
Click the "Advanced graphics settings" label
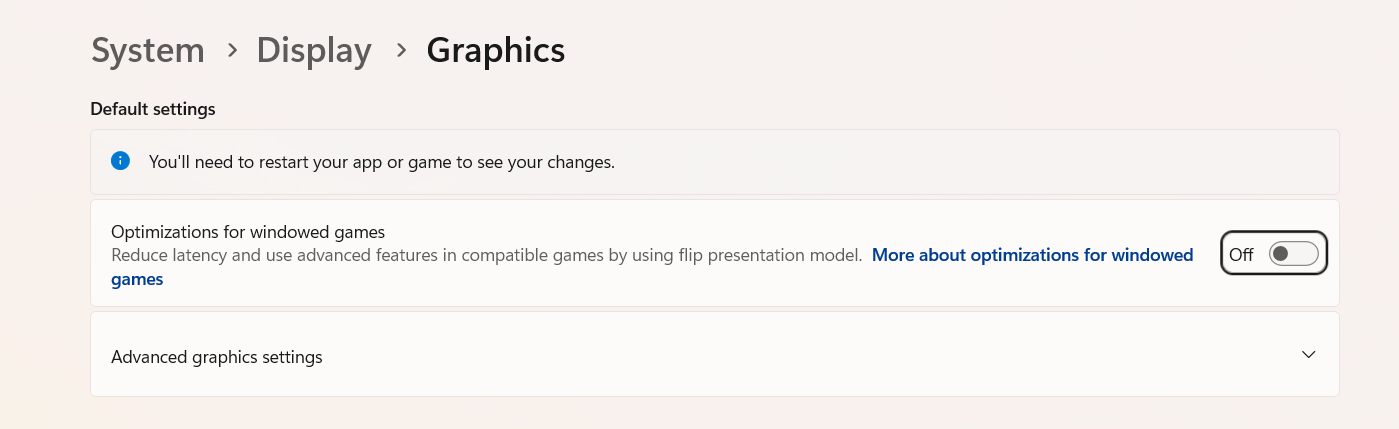217,357
